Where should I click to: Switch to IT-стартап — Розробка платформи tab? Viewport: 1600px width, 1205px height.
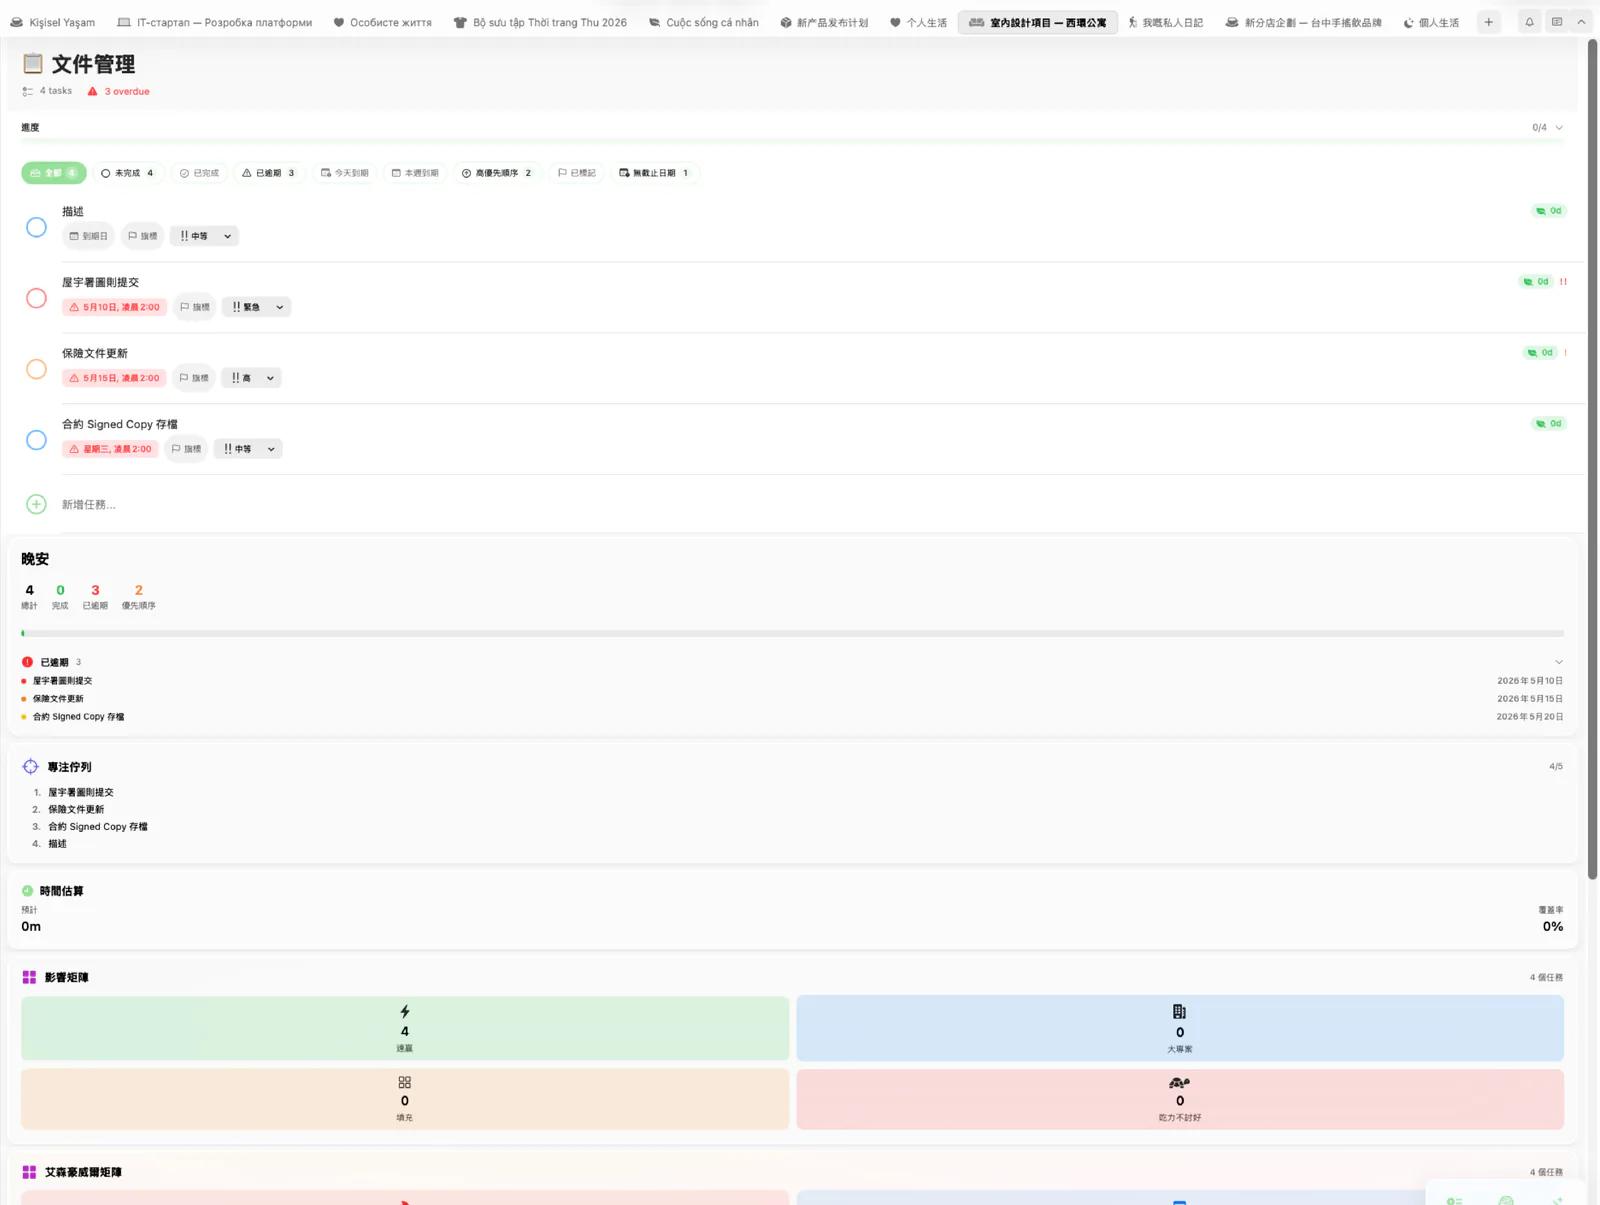click(215, 22)
